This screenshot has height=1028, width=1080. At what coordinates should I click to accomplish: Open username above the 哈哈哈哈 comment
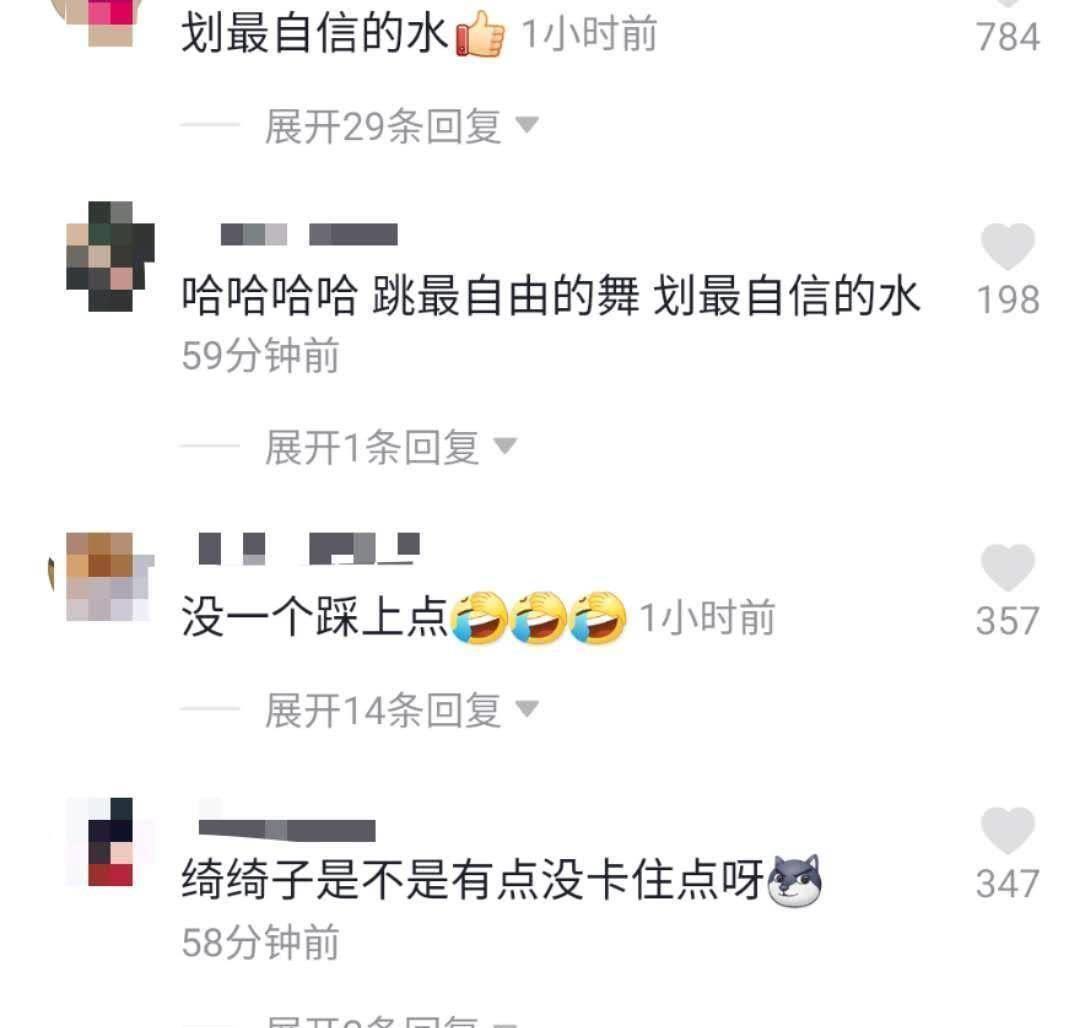point(309,234)
